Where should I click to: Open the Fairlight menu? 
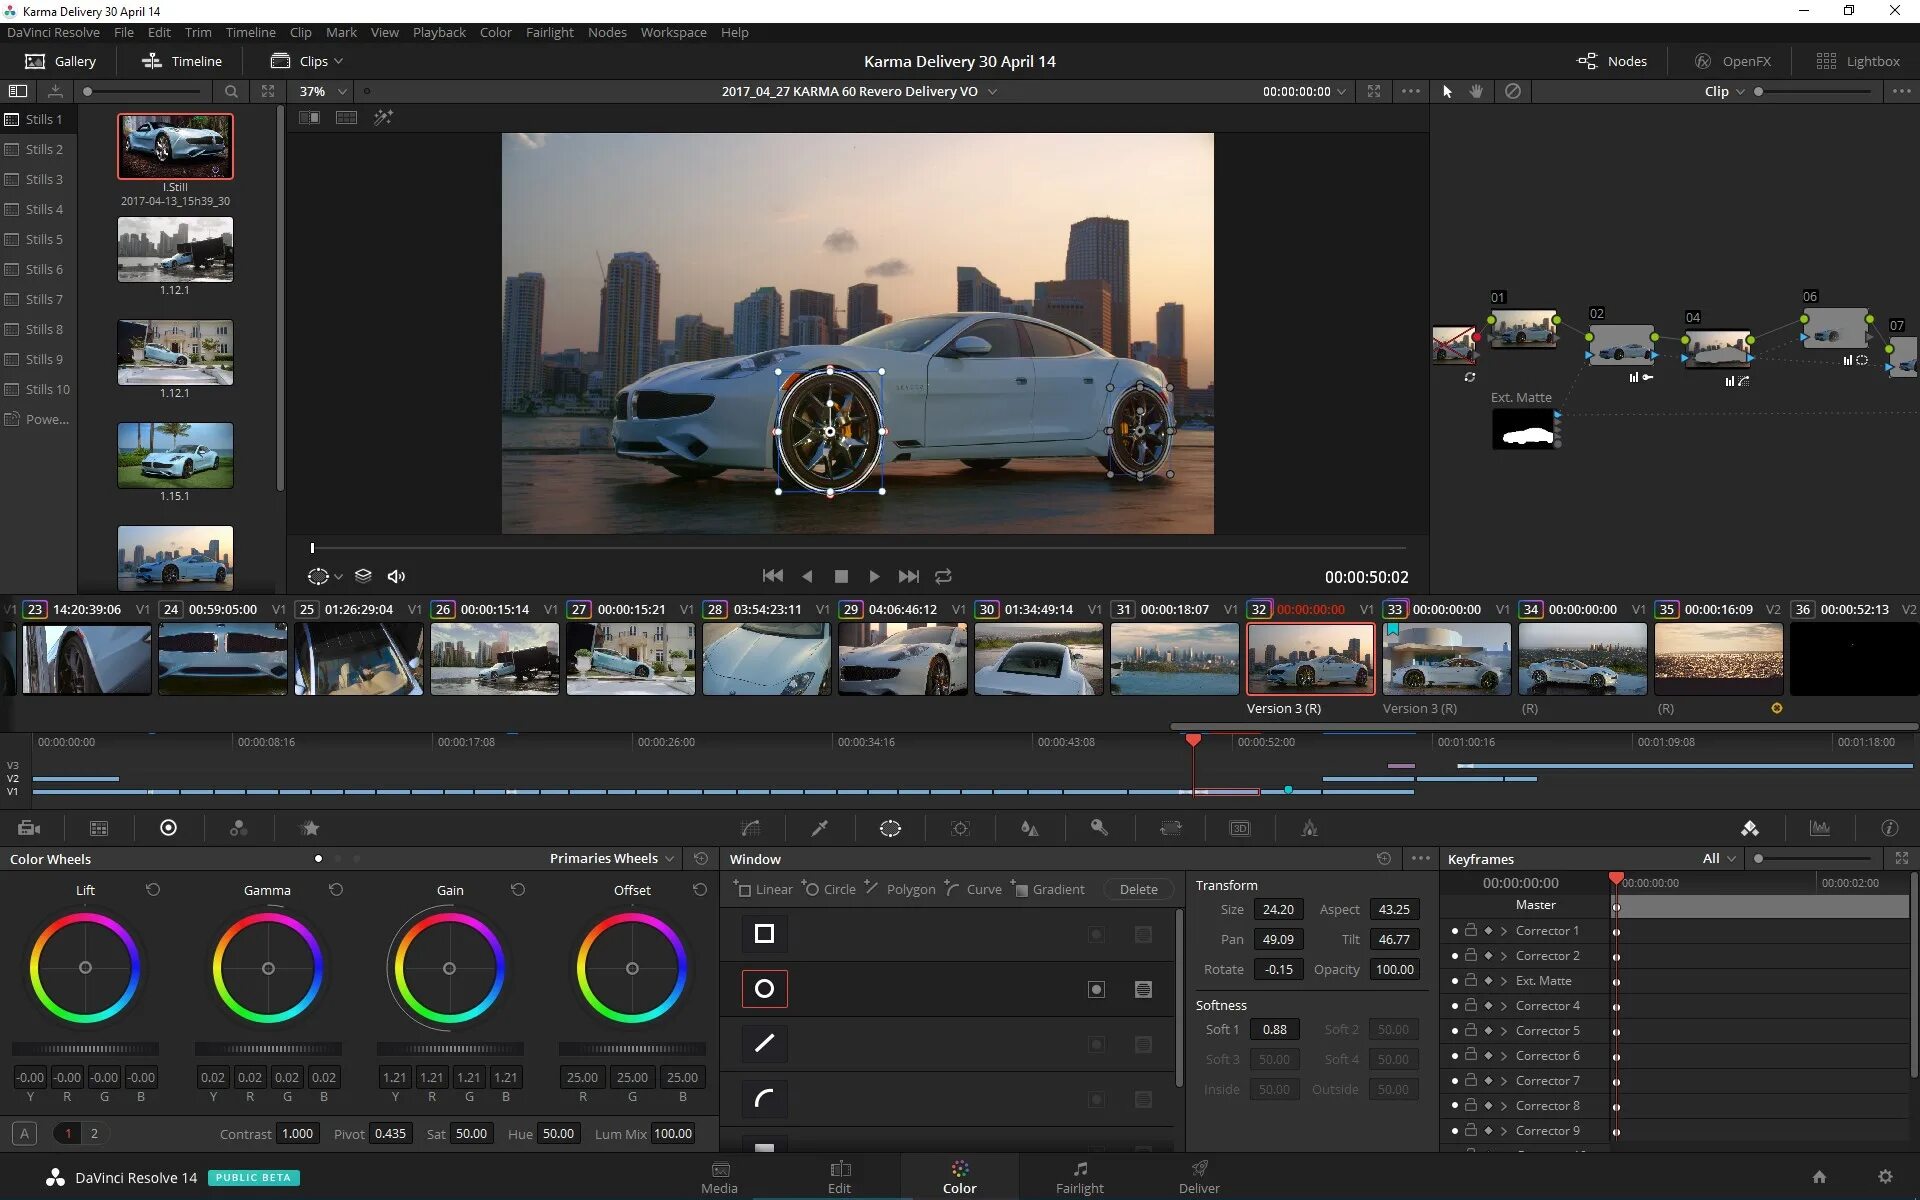tap(549, 32)
